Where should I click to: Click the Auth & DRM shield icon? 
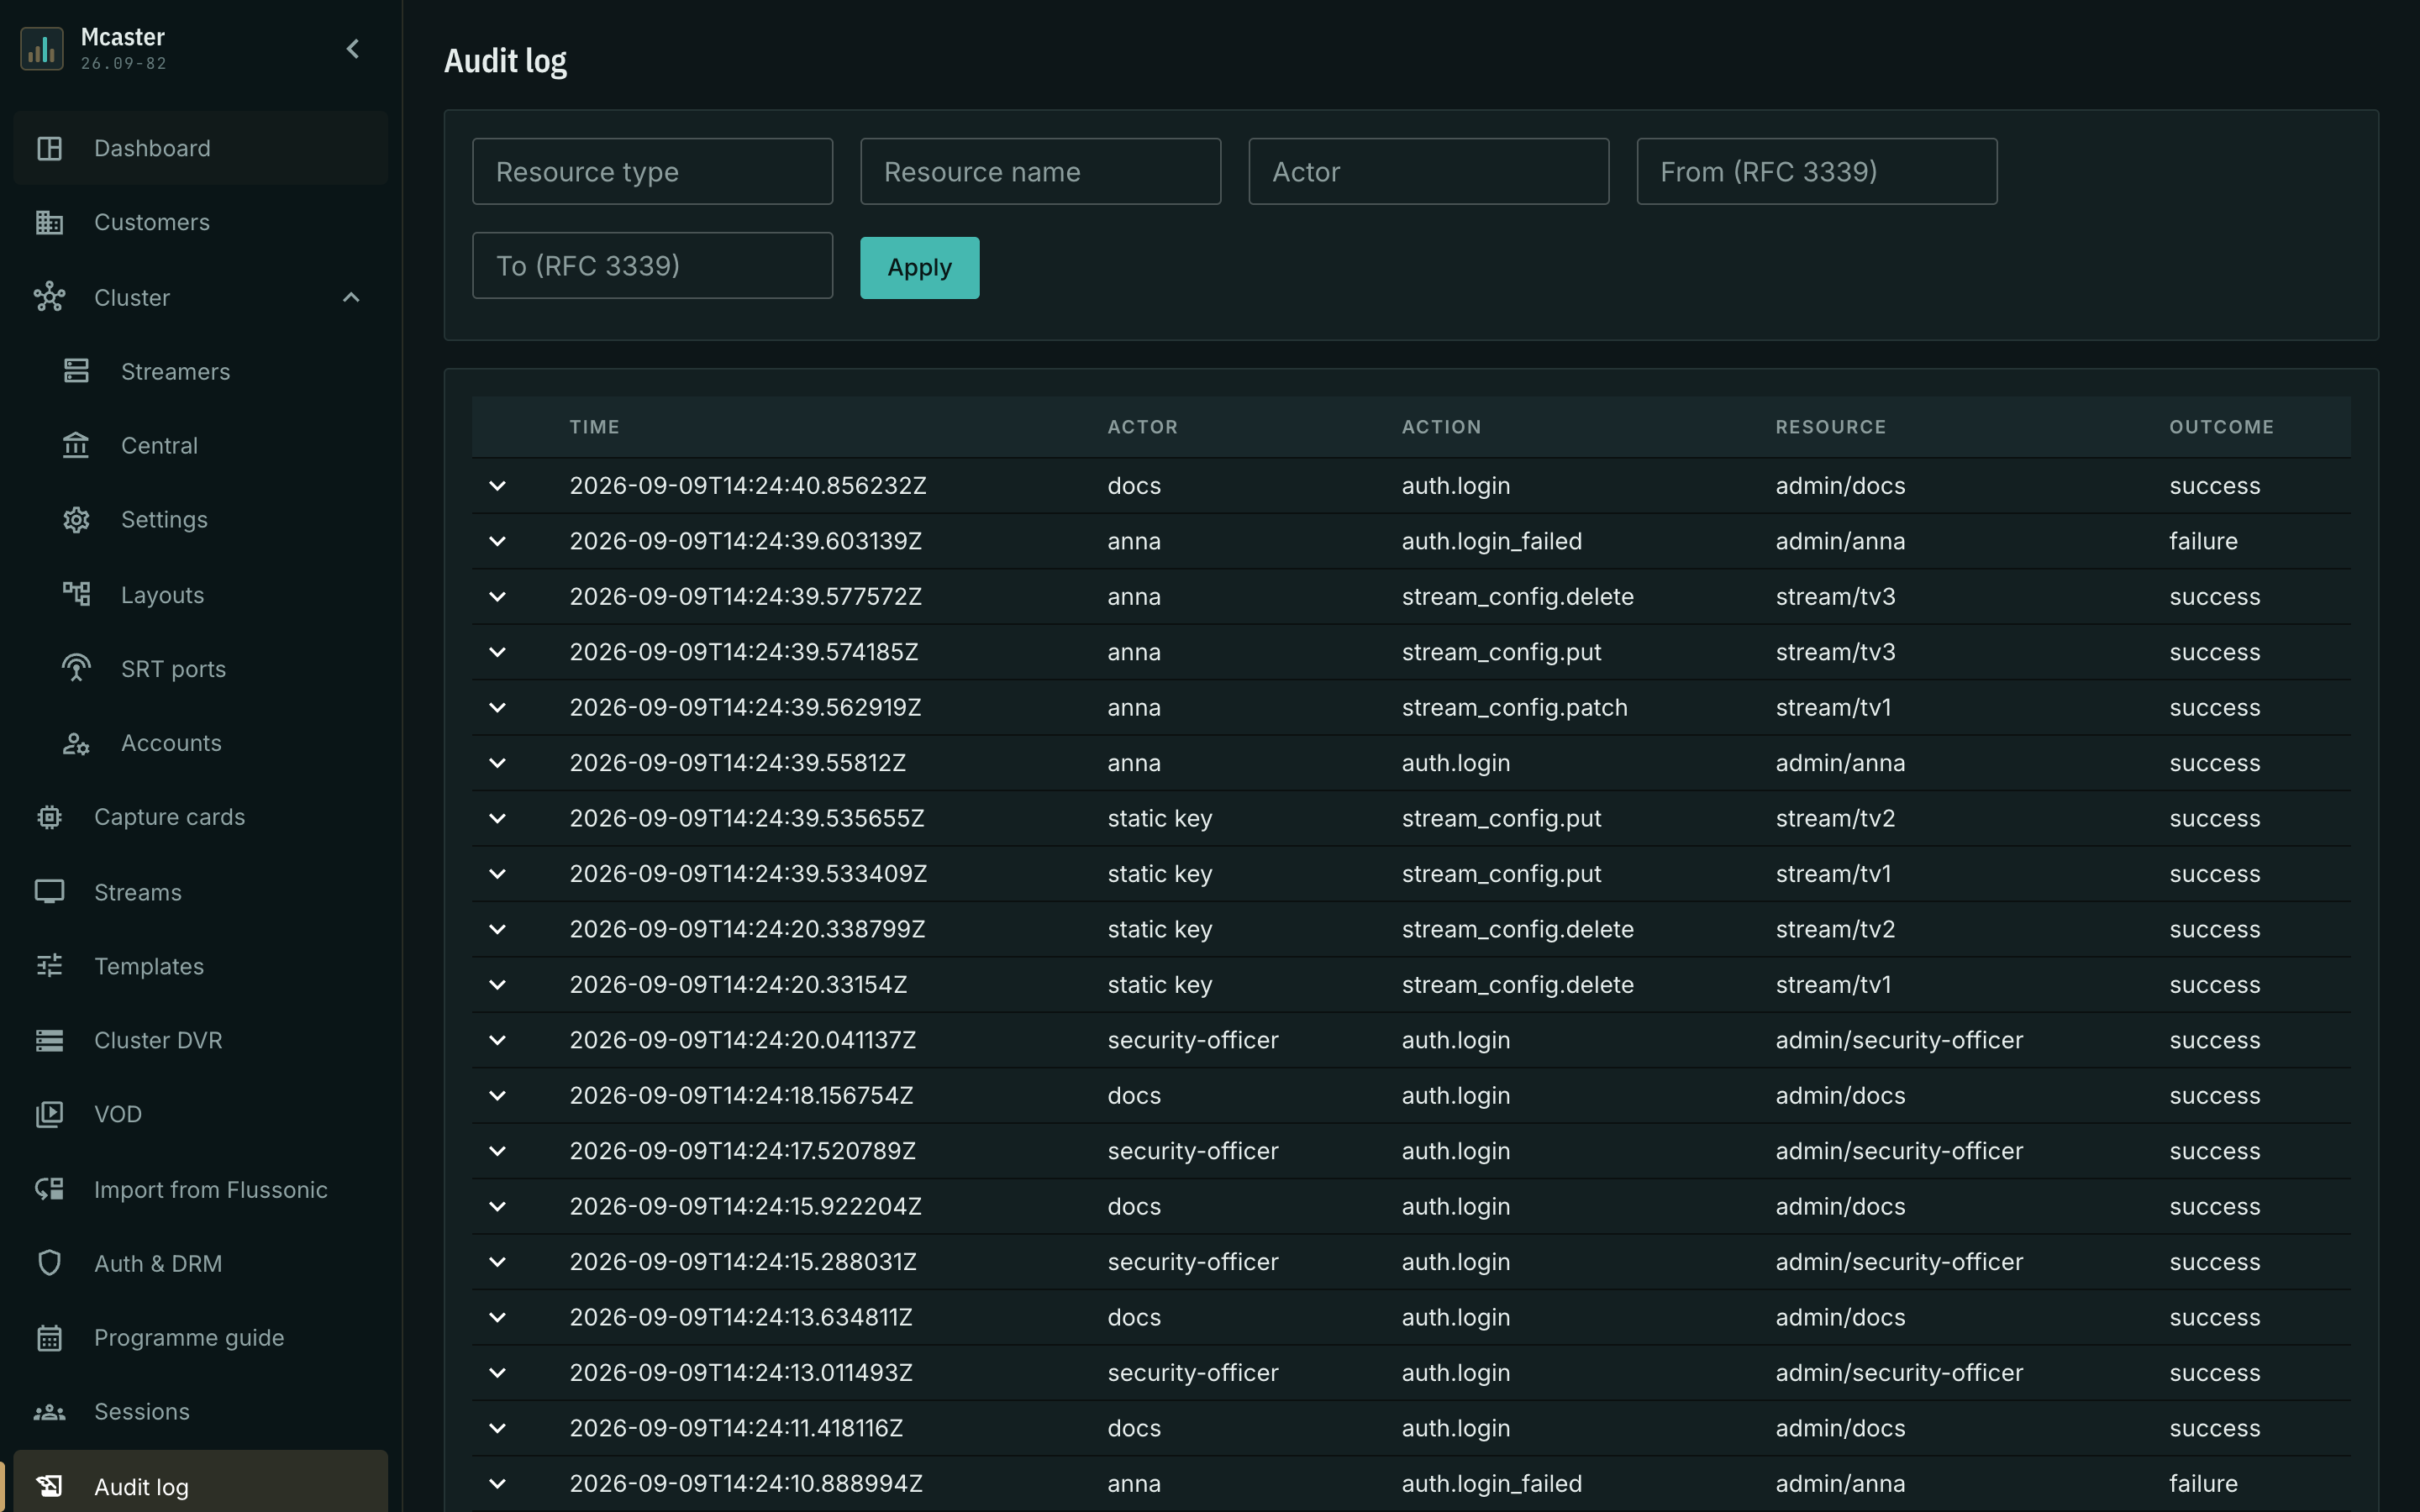49,1263
